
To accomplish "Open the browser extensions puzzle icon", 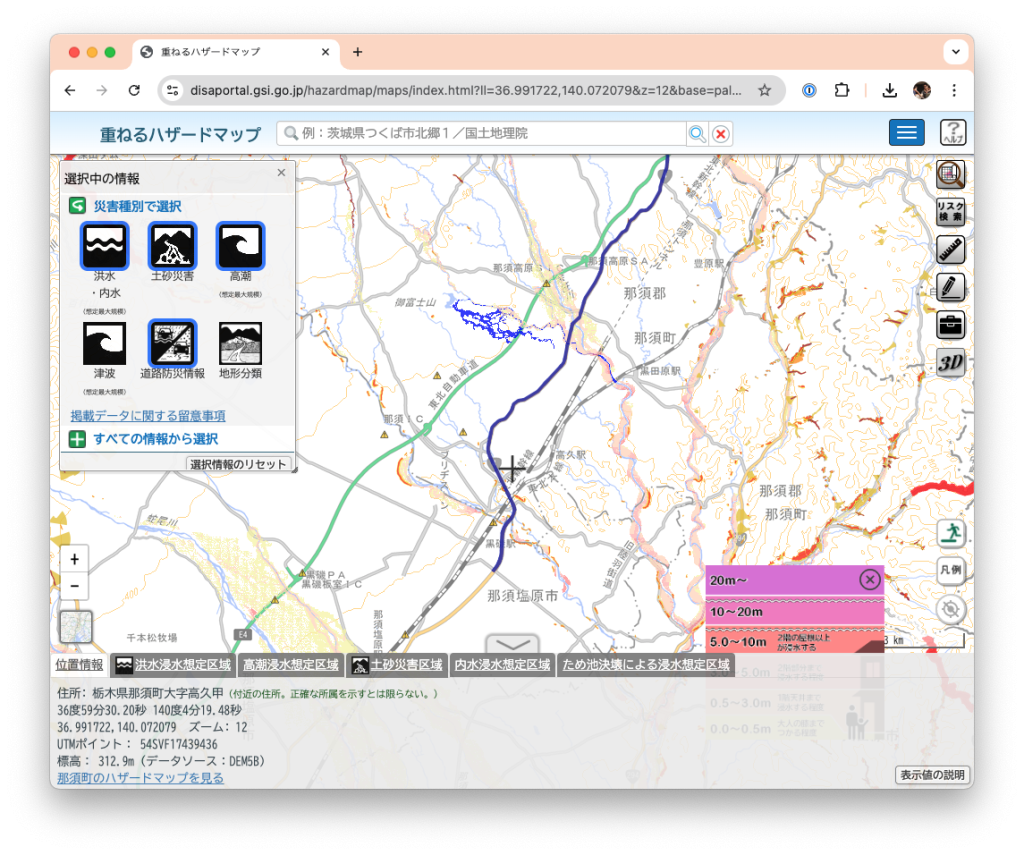I will (x=842, y=90).
